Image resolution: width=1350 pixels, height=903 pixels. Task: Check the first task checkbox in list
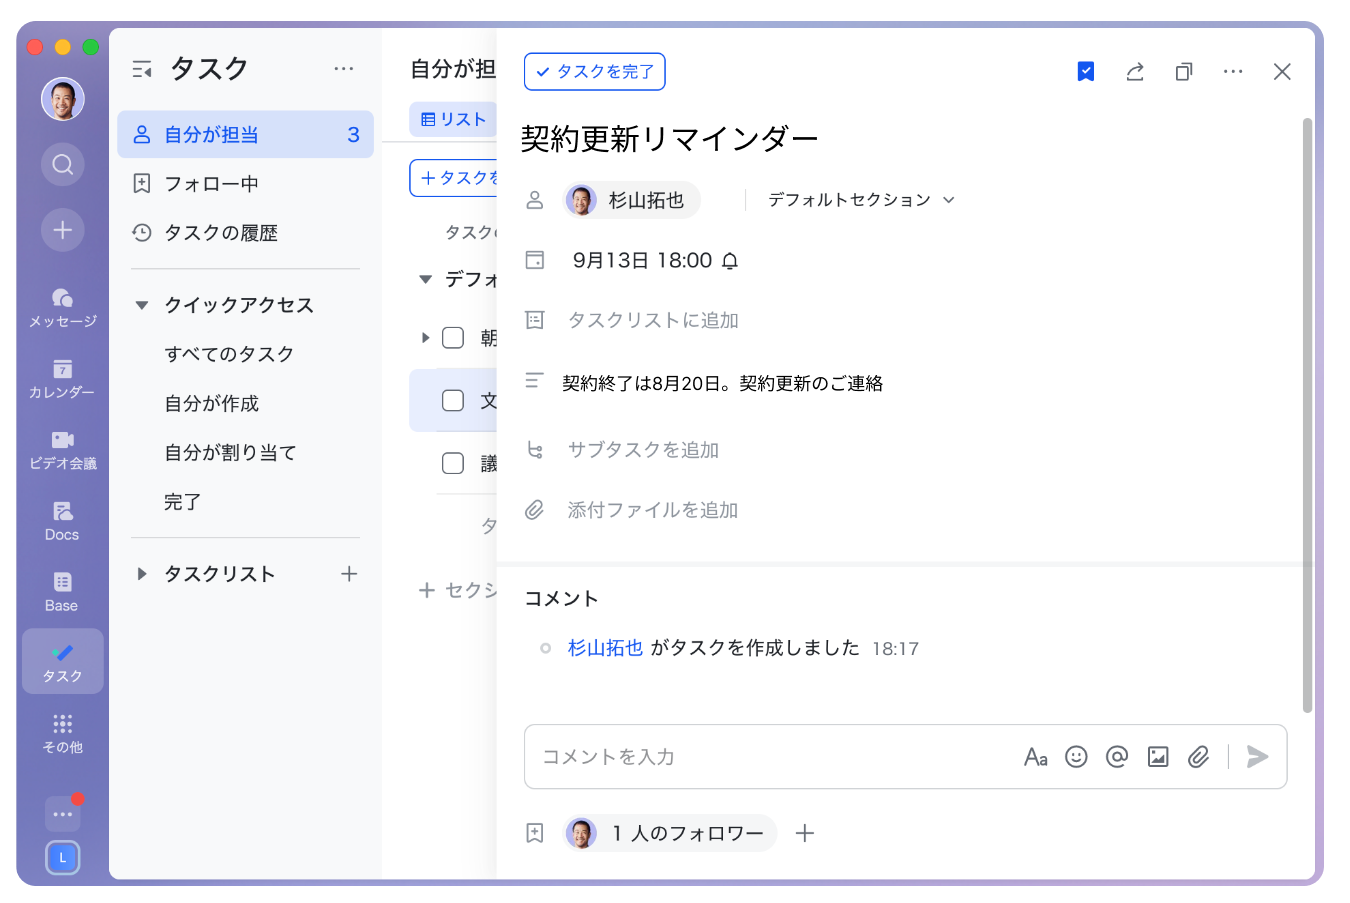453,338
